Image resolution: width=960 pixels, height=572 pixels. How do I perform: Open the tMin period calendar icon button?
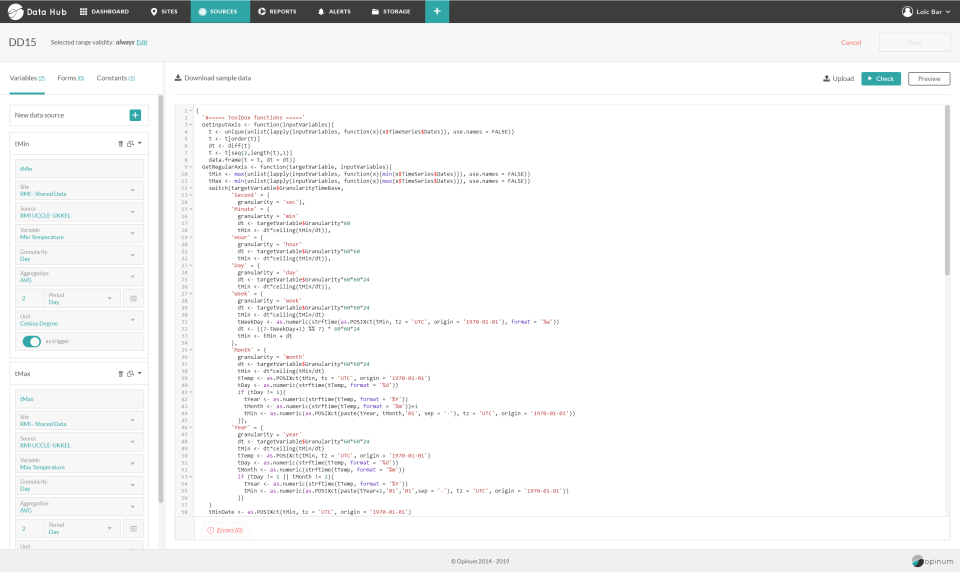[x=133, y=298]
